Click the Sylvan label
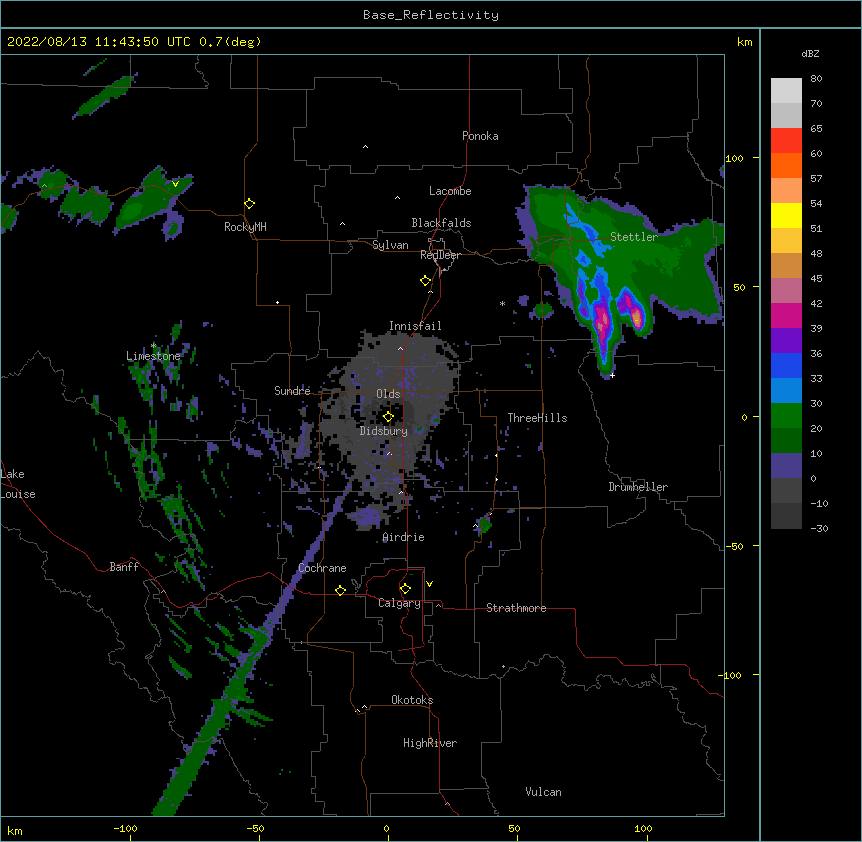 (390, 245)
